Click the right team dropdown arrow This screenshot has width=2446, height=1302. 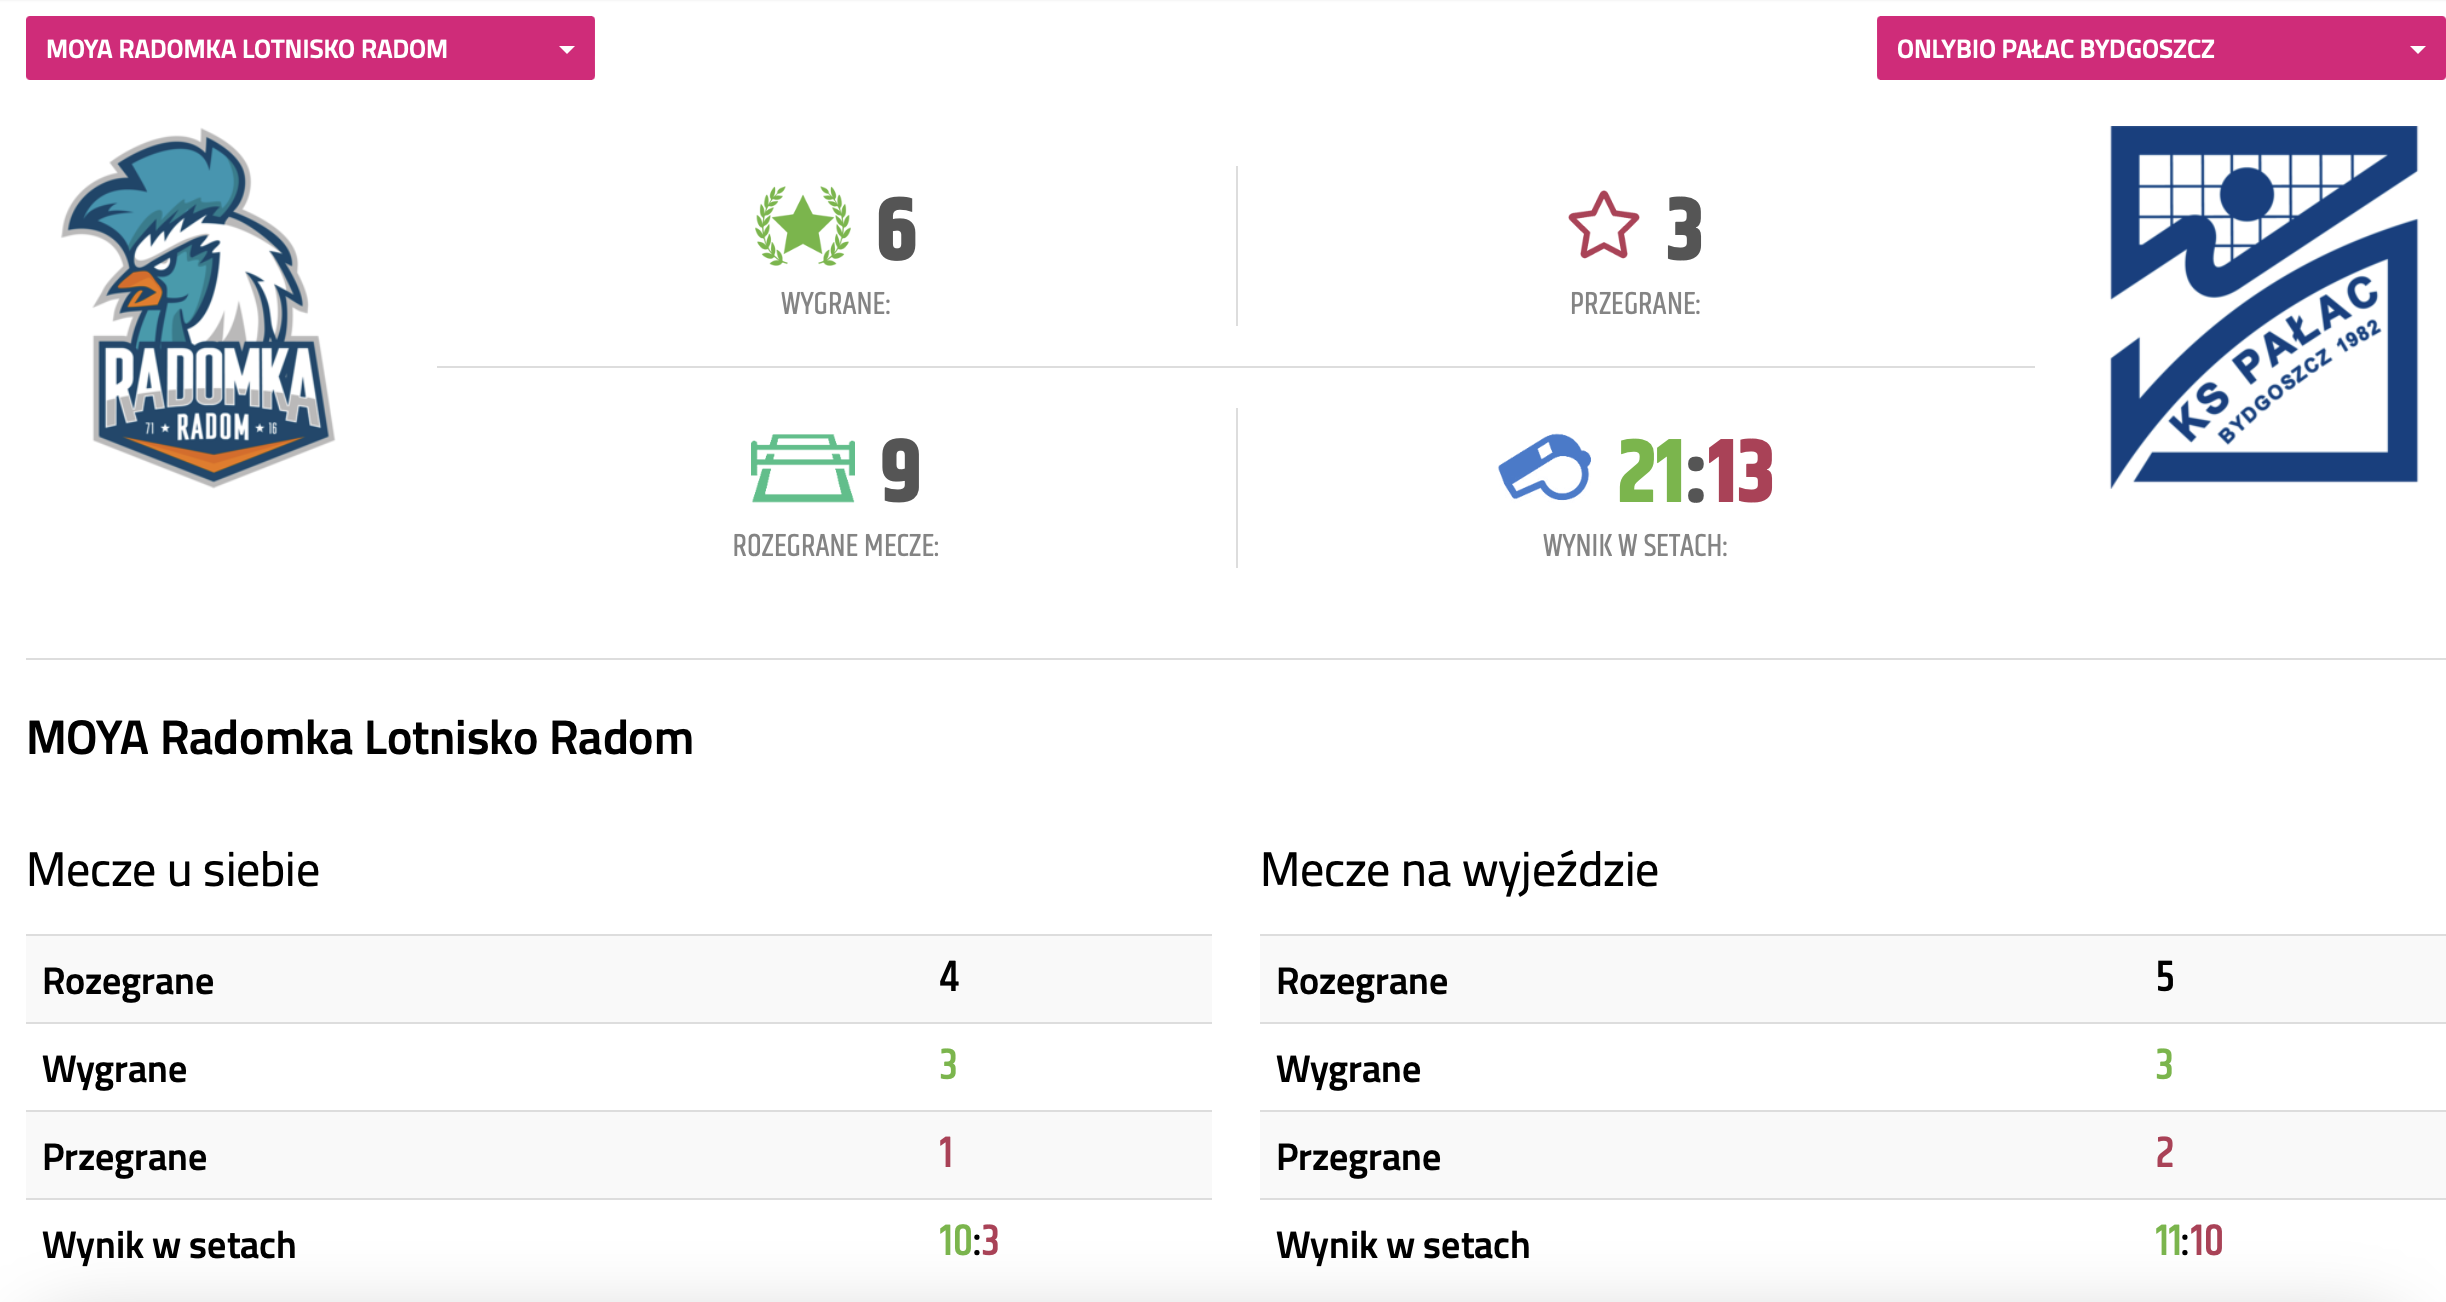tap(2417, 49)
